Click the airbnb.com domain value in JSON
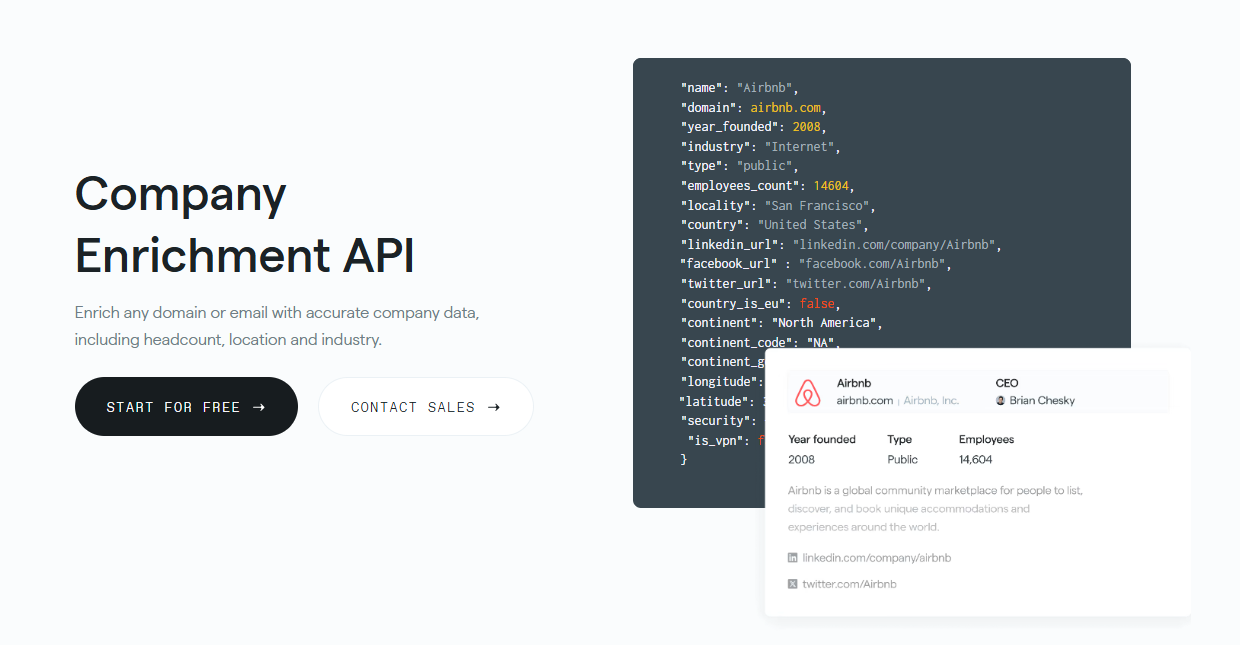 coord(786,107)
